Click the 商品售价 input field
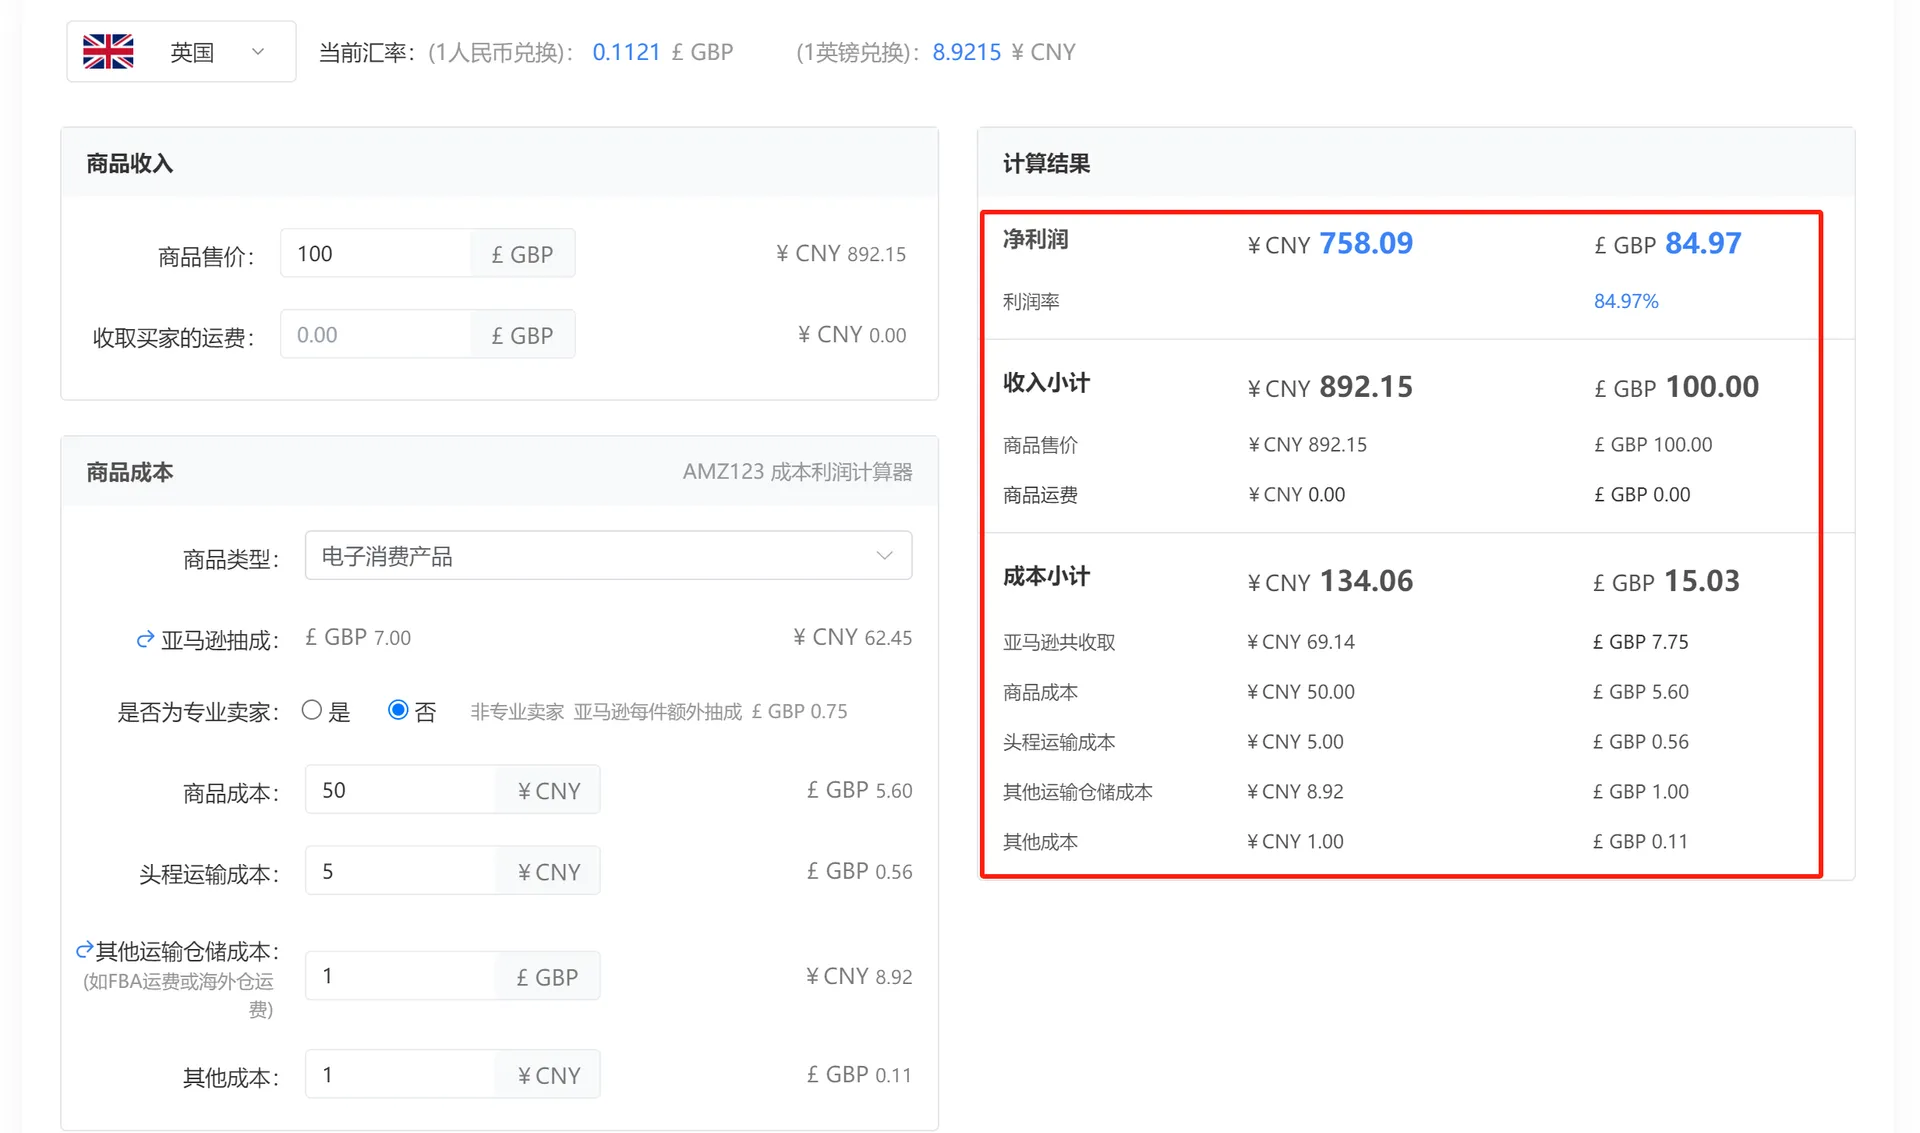 tap(376, 253)
